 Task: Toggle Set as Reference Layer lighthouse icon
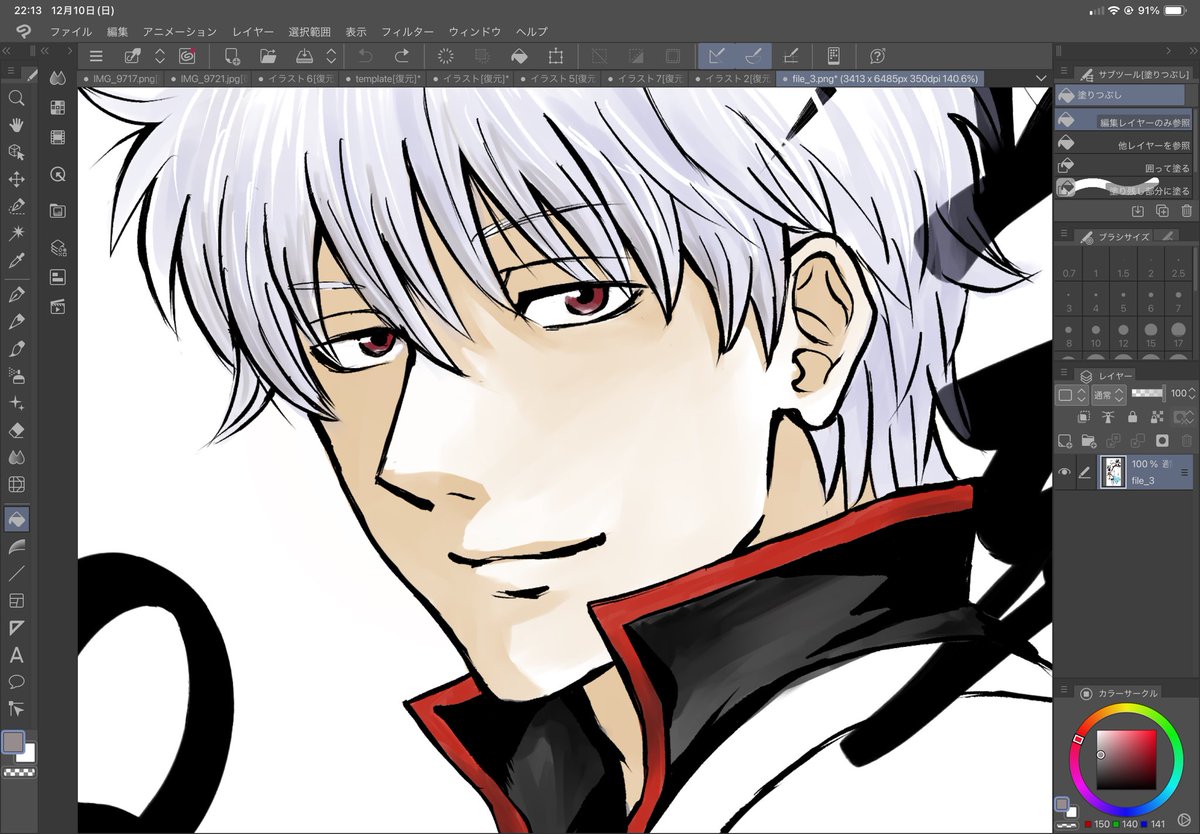tap(1108, 416)
